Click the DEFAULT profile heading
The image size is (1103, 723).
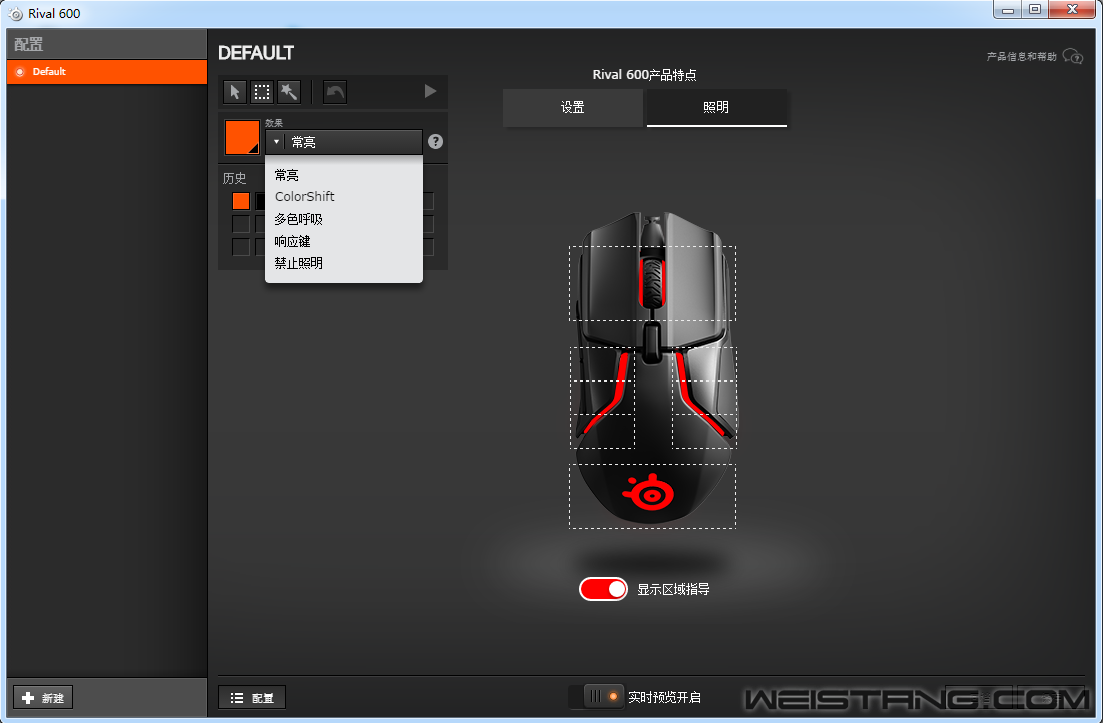point(256,53)
